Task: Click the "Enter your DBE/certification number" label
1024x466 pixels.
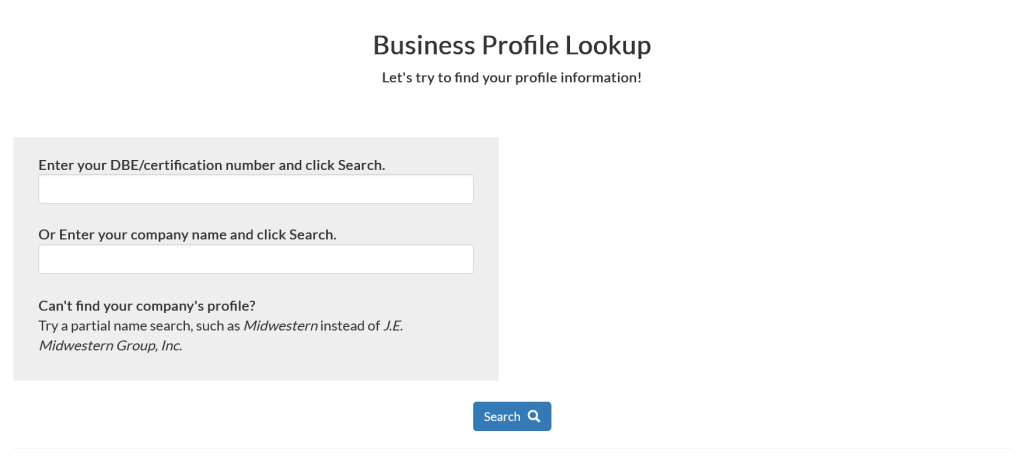Action: click(x=155, y=165)
